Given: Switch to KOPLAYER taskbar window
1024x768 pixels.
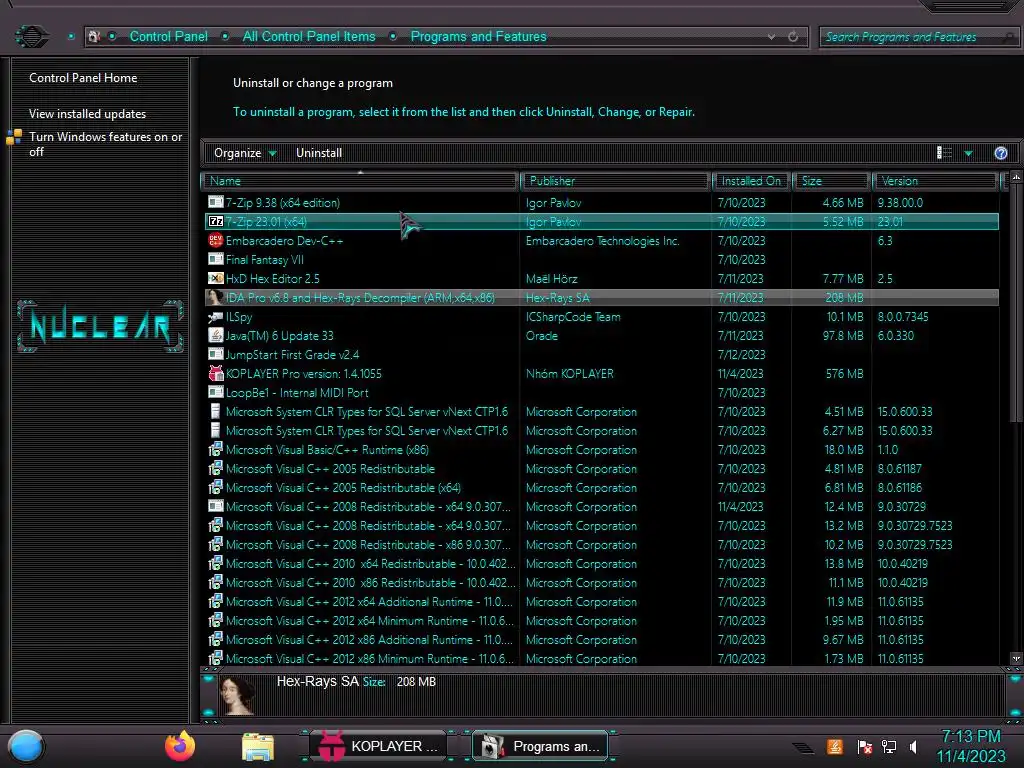Looking at the screenshot, I should point(377,746).
